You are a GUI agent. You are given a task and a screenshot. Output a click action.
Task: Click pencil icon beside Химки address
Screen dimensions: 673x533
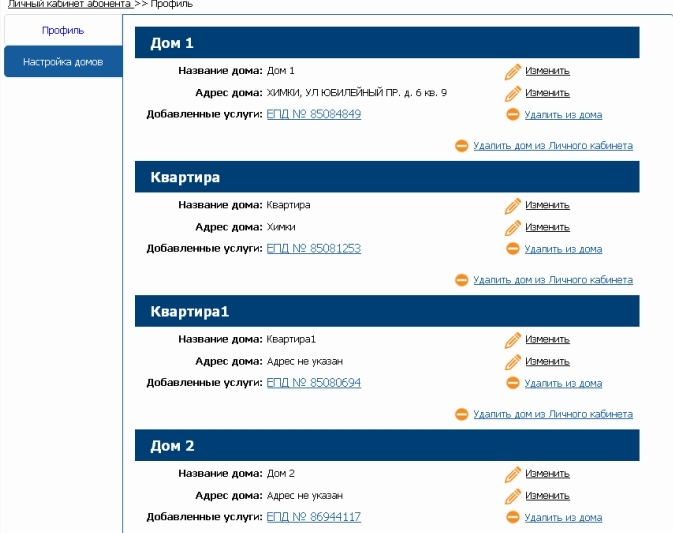[x=512, y=228]
